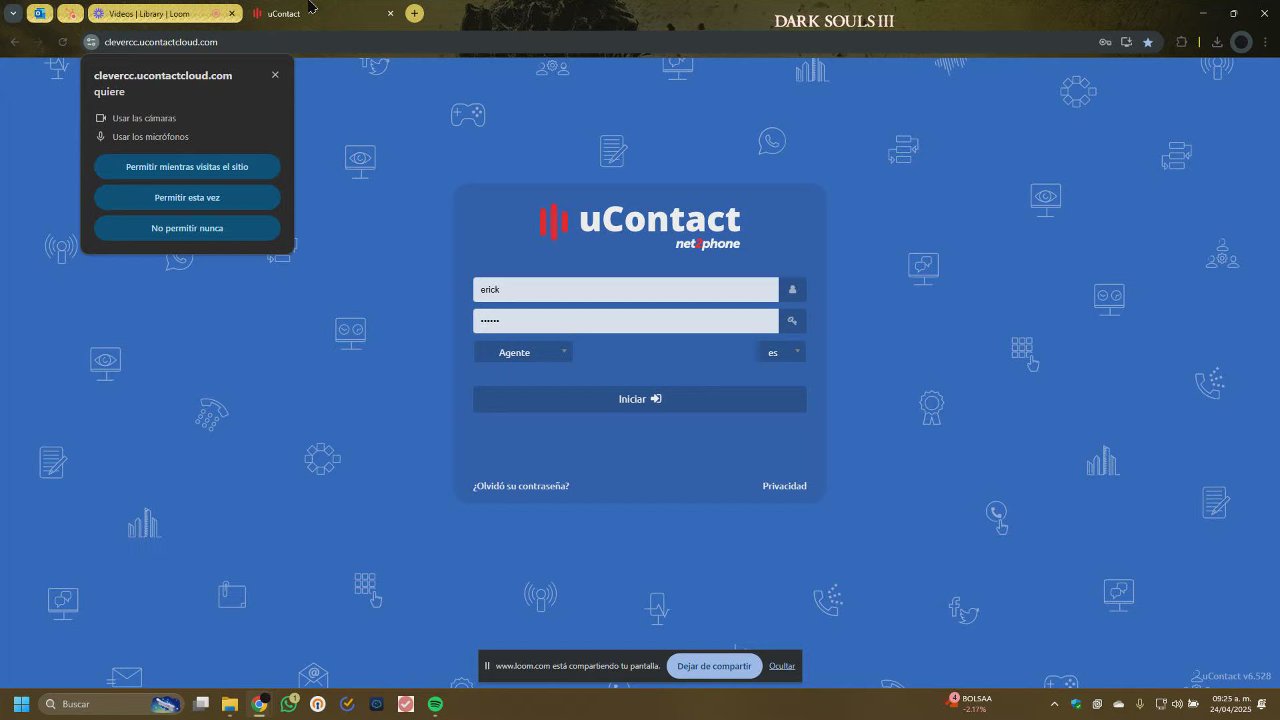Viewport: 1280px width, 720px height.
Task: Open Chrome downloads
Action: tap(1217, 42)
